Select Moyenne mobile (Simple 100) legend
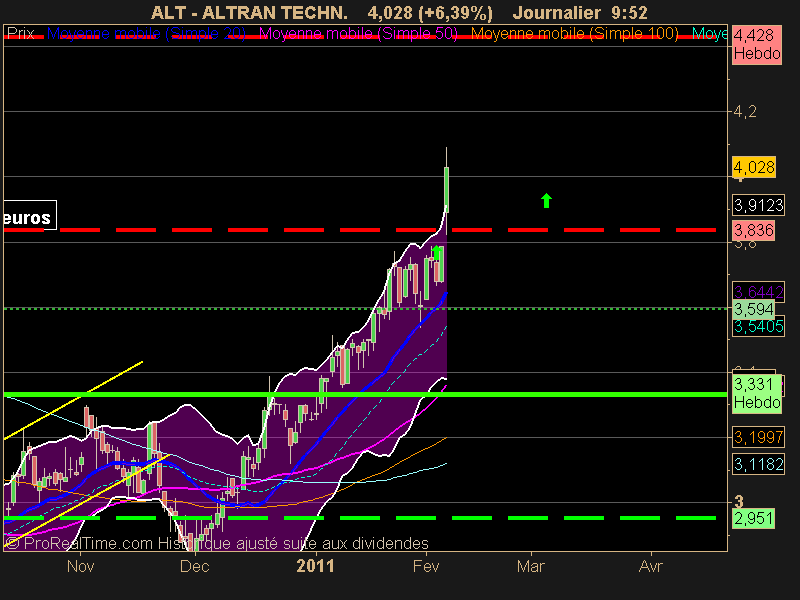Screen dimensions: 800x600 [x=574, y=34]
